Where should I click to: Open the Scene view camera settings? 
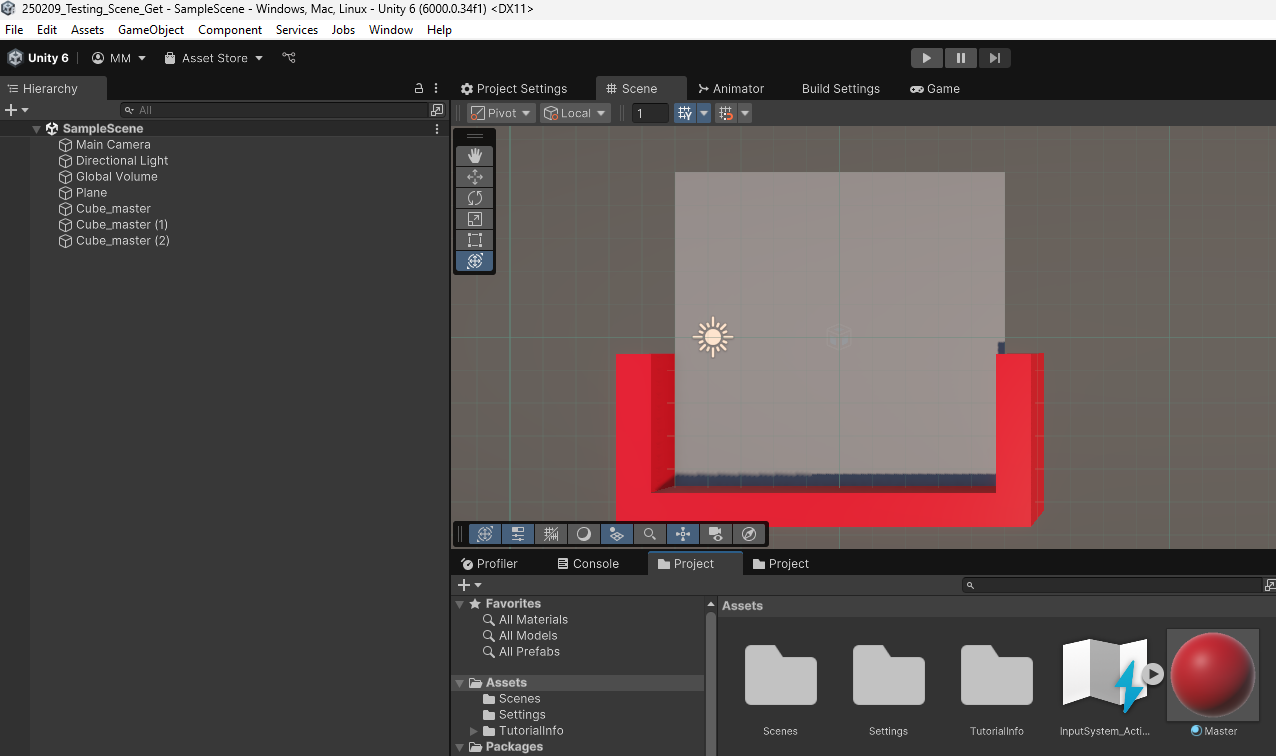point(715,534)
